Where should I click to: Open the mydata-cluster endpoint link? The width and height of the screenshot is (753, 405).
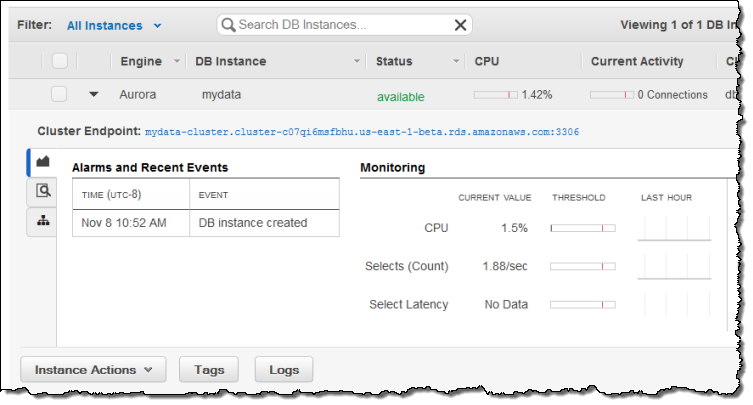click(x=362, y=132)
